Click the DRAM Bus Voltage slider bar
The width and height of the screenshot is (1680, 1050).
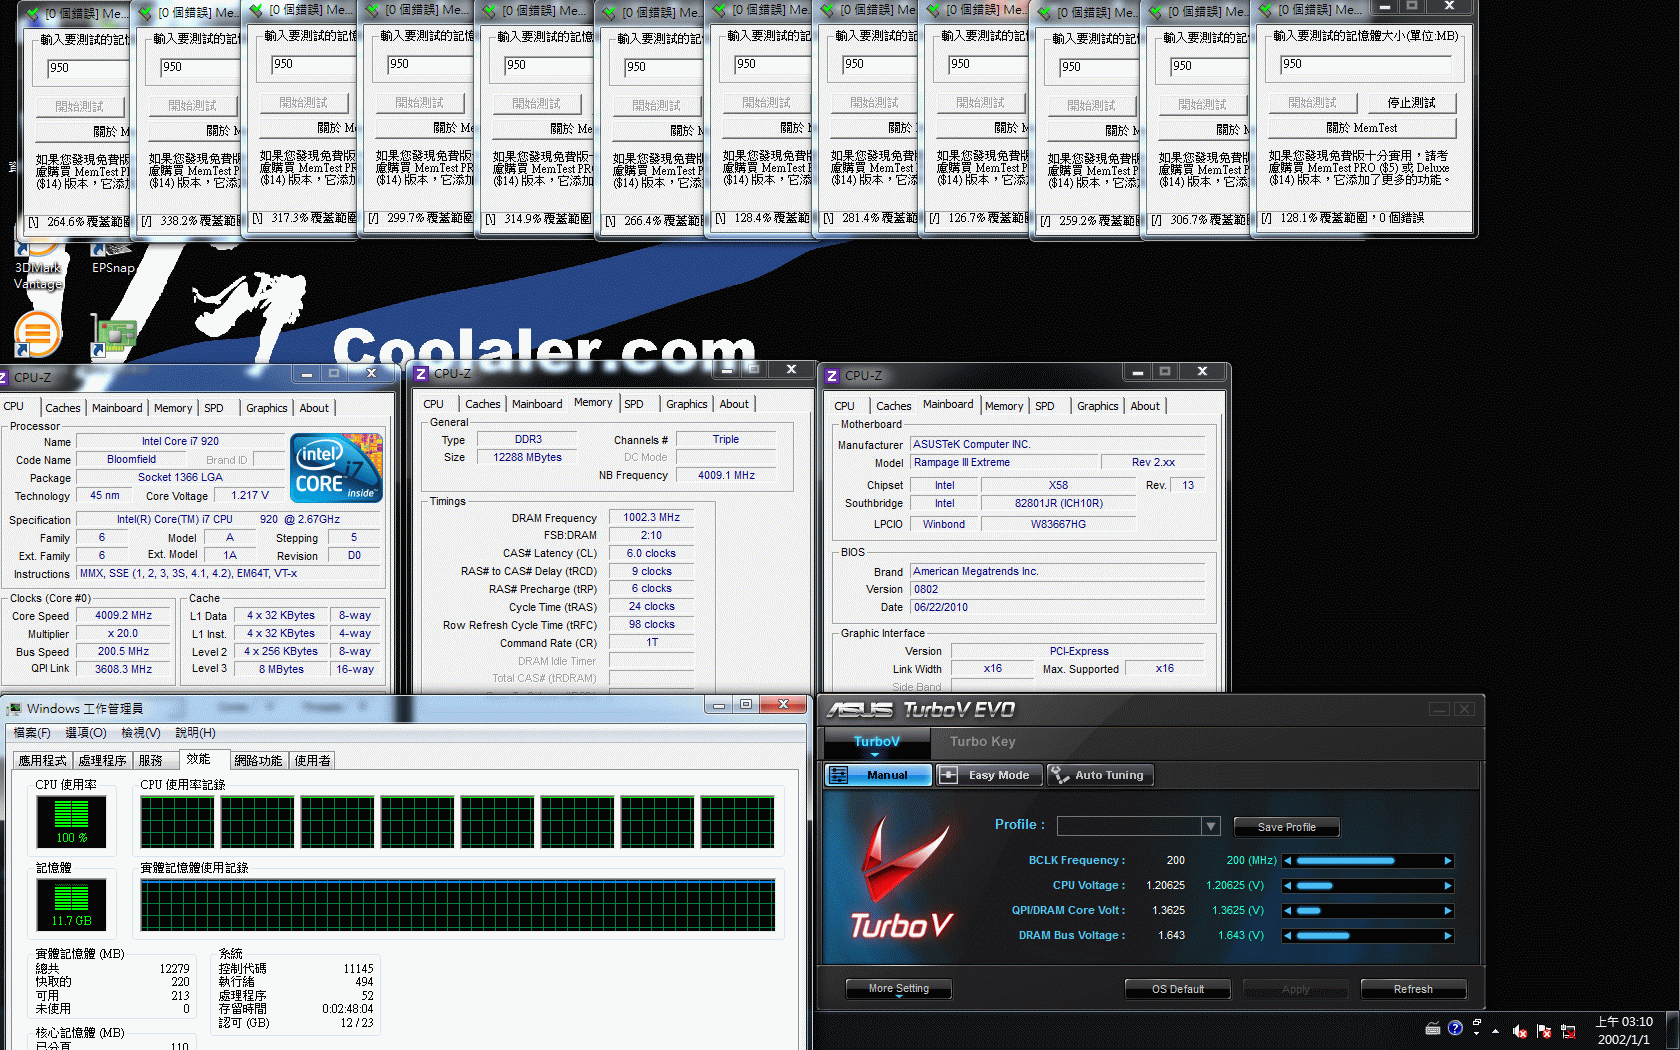[1367, 936]
